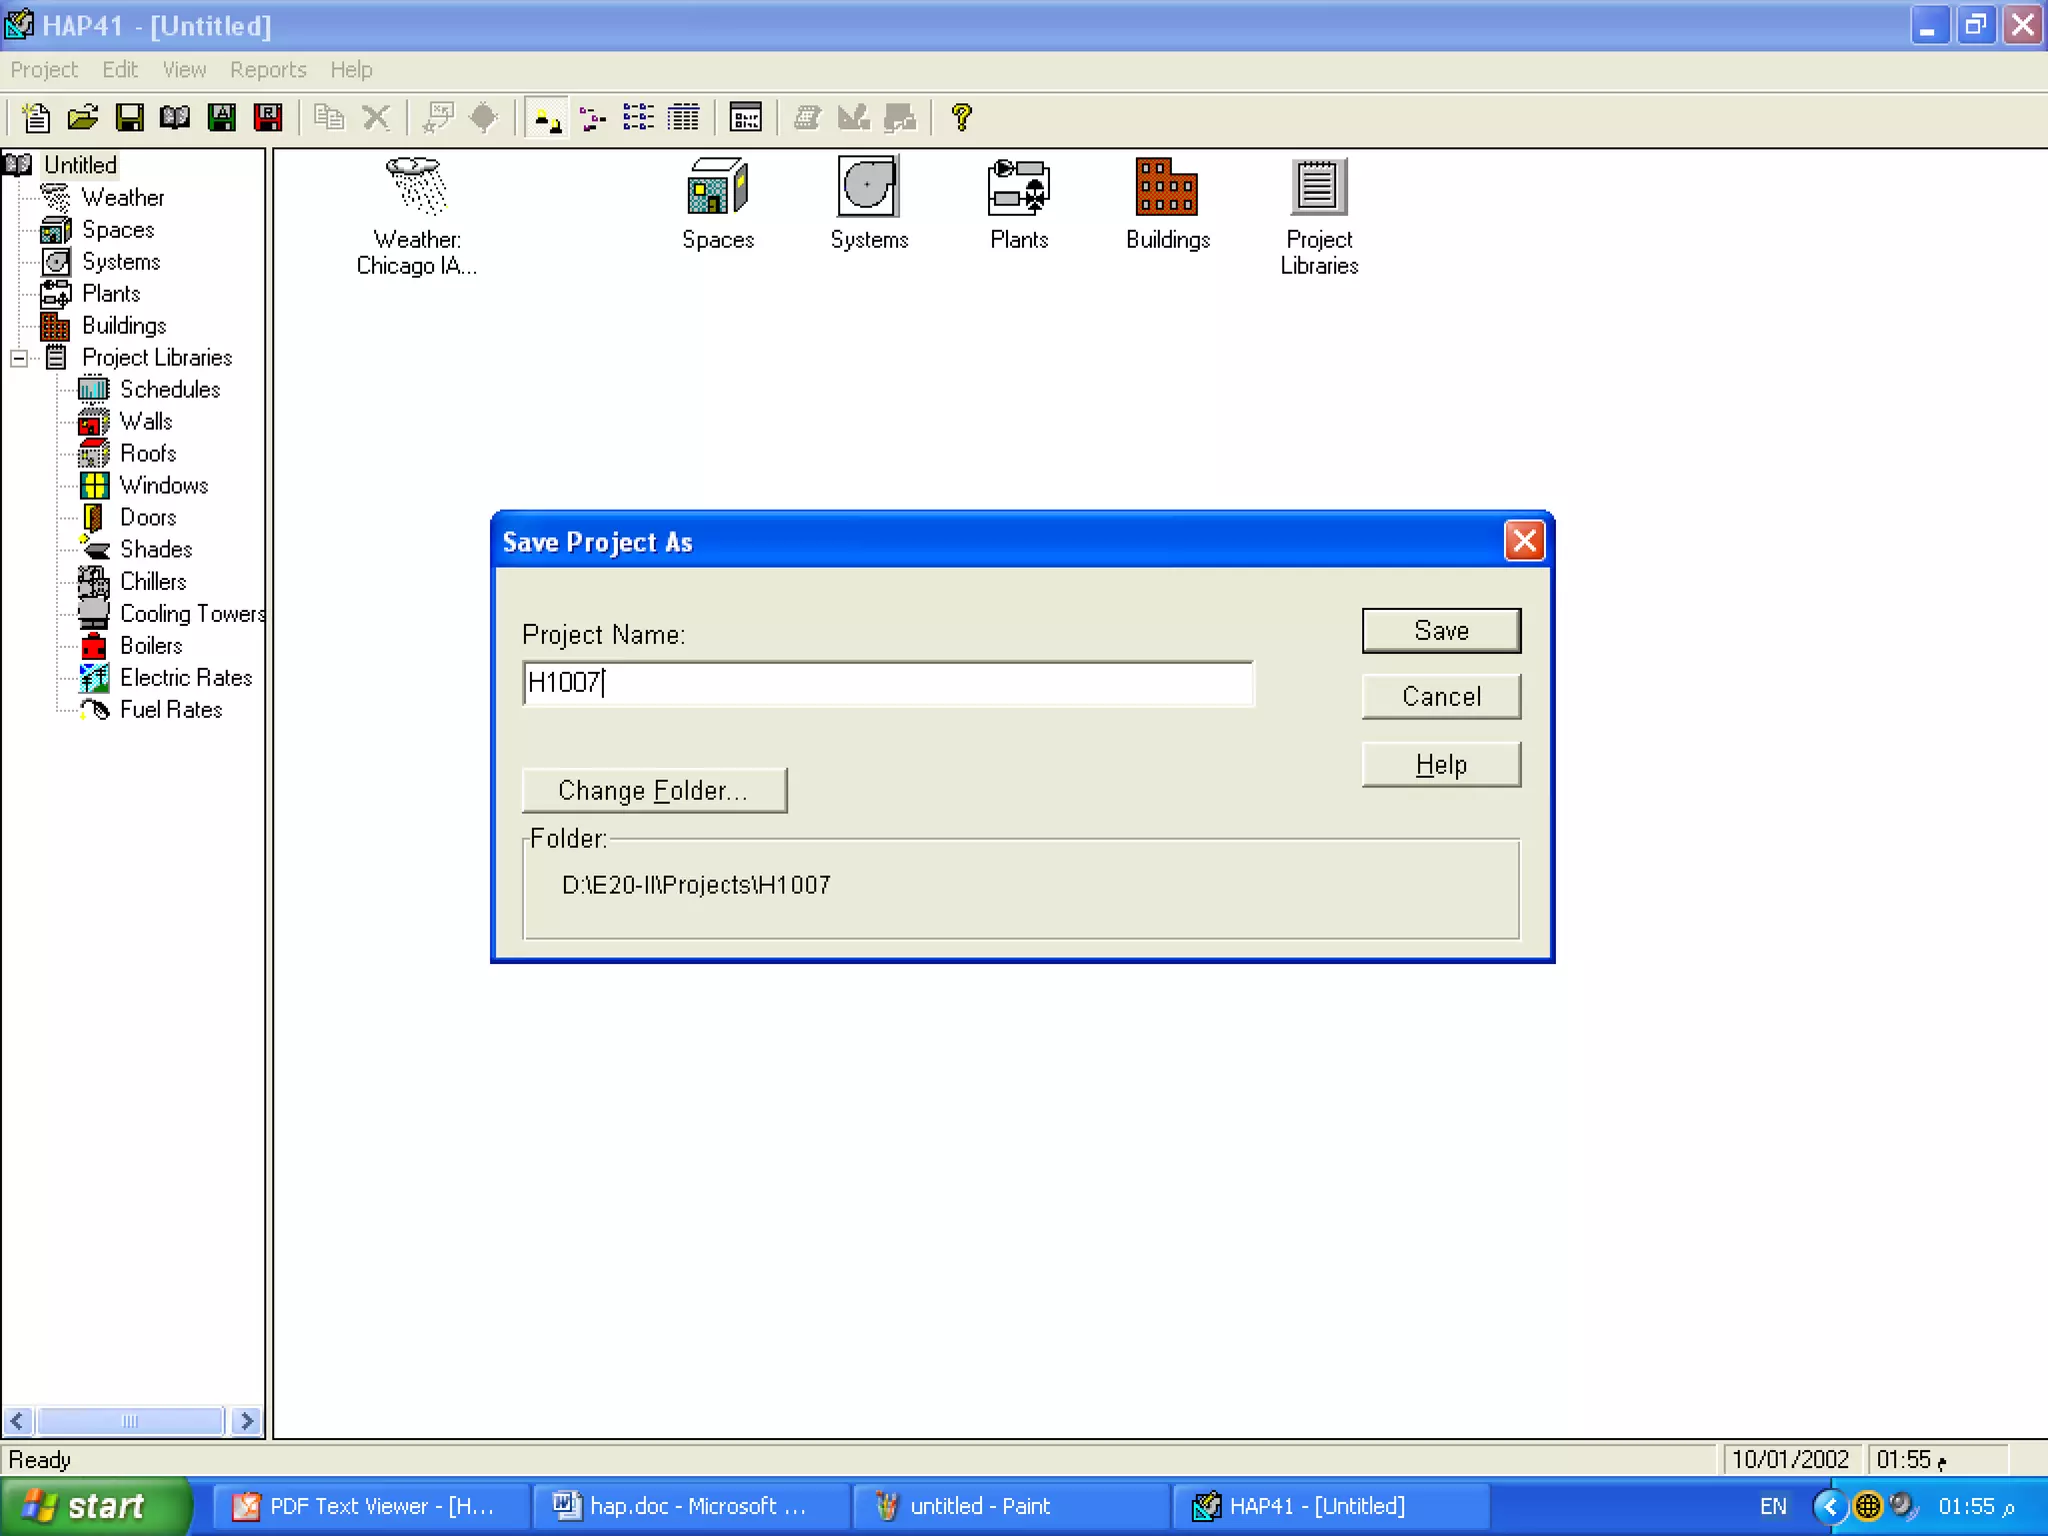This screenshot has height=1536, width=2048.
Task: Click the Project Name text field
Action: 887,683
